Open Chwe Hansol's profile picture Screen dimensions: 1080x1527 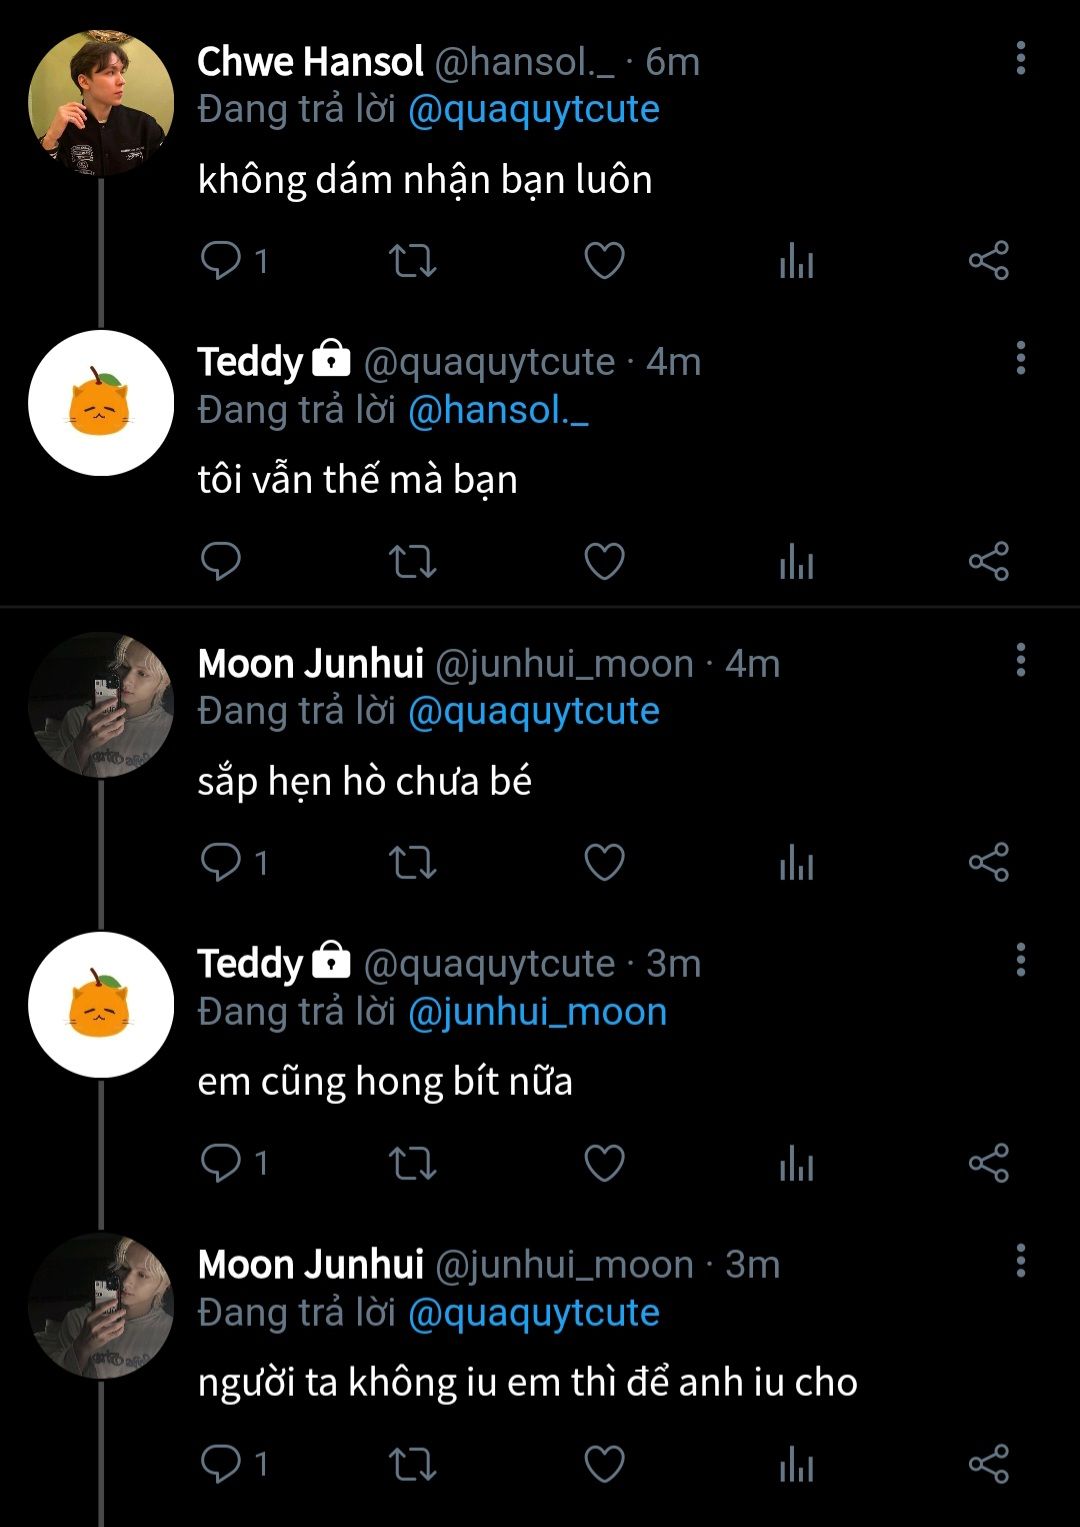coord(101,103)
